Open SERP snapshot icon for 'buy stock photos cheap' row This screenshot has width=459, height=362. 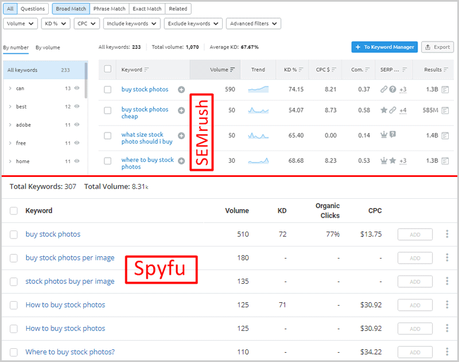pos(445,110)
